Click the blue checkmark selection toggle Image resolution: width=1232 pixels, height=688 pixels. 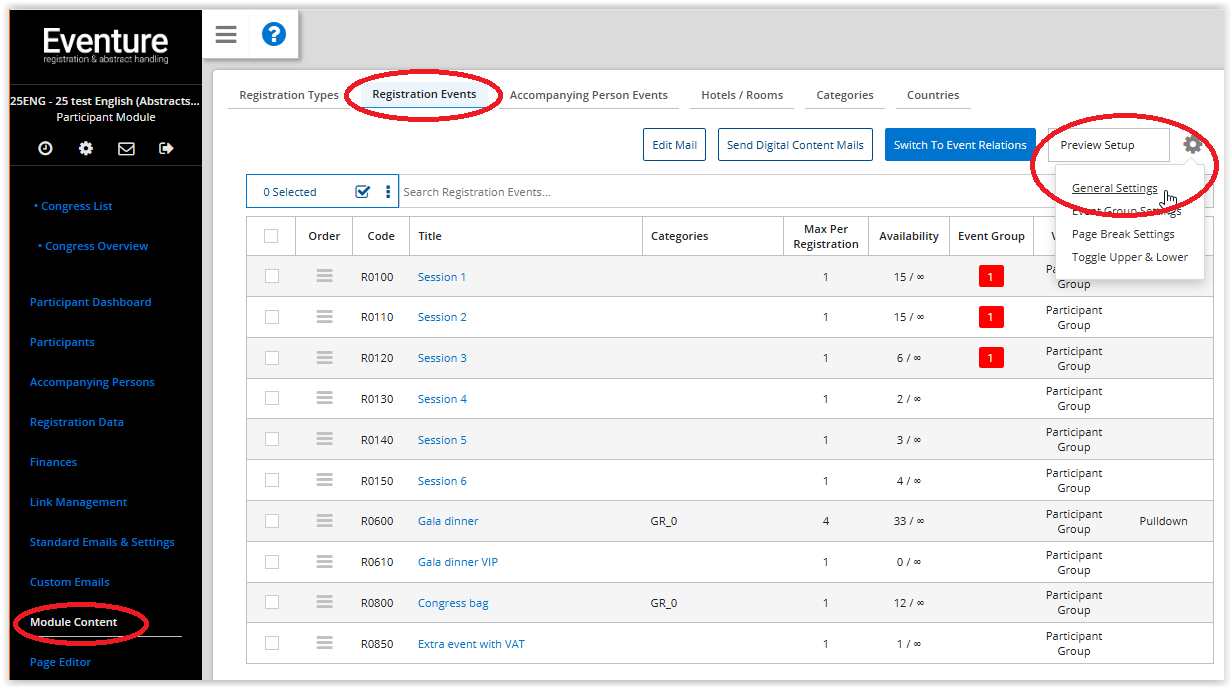(363, 192)
